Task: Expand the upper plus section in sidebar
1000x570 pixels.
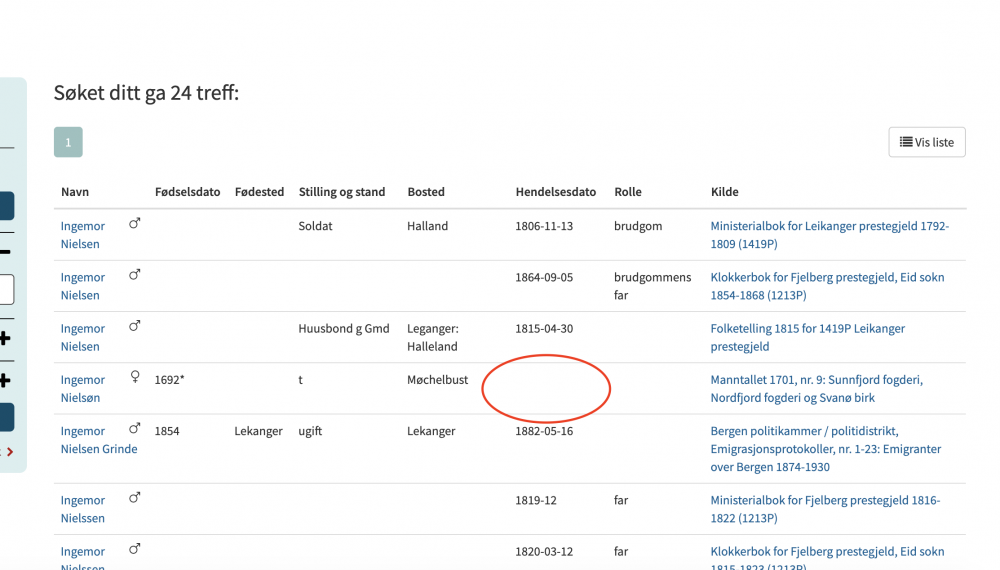Action: pyautogui.click(x=5, y=338)
